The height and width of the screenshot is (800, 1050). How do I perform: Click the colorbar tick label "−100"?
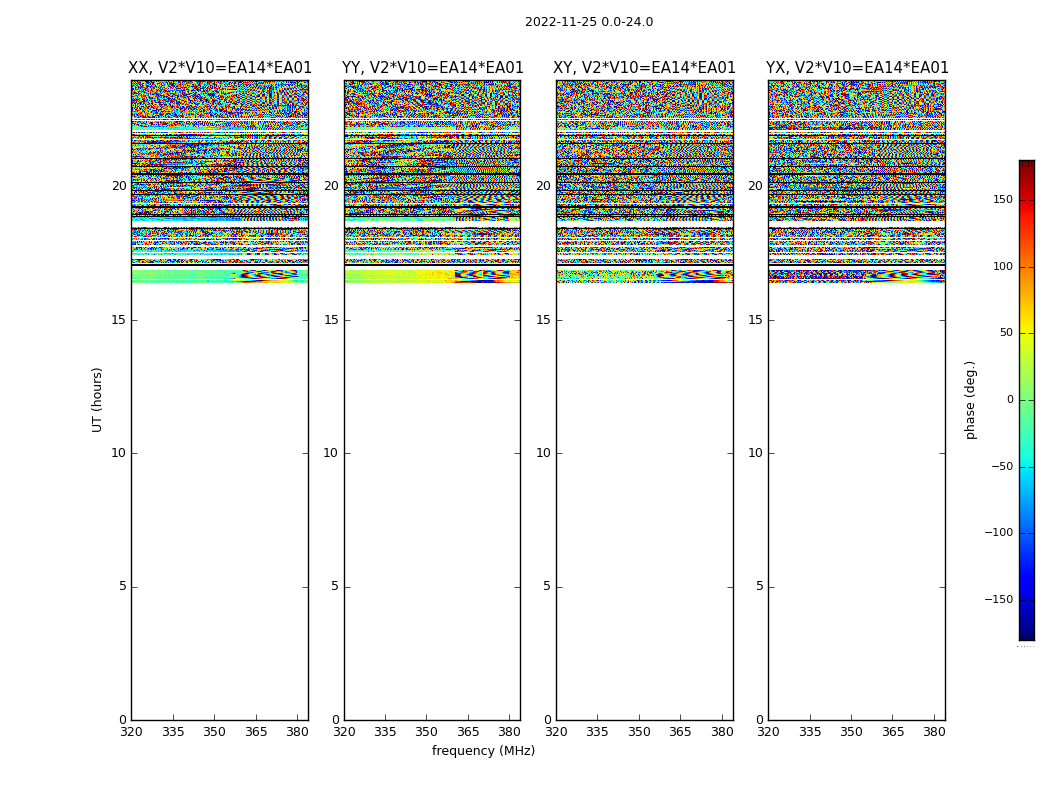(998, 532)
